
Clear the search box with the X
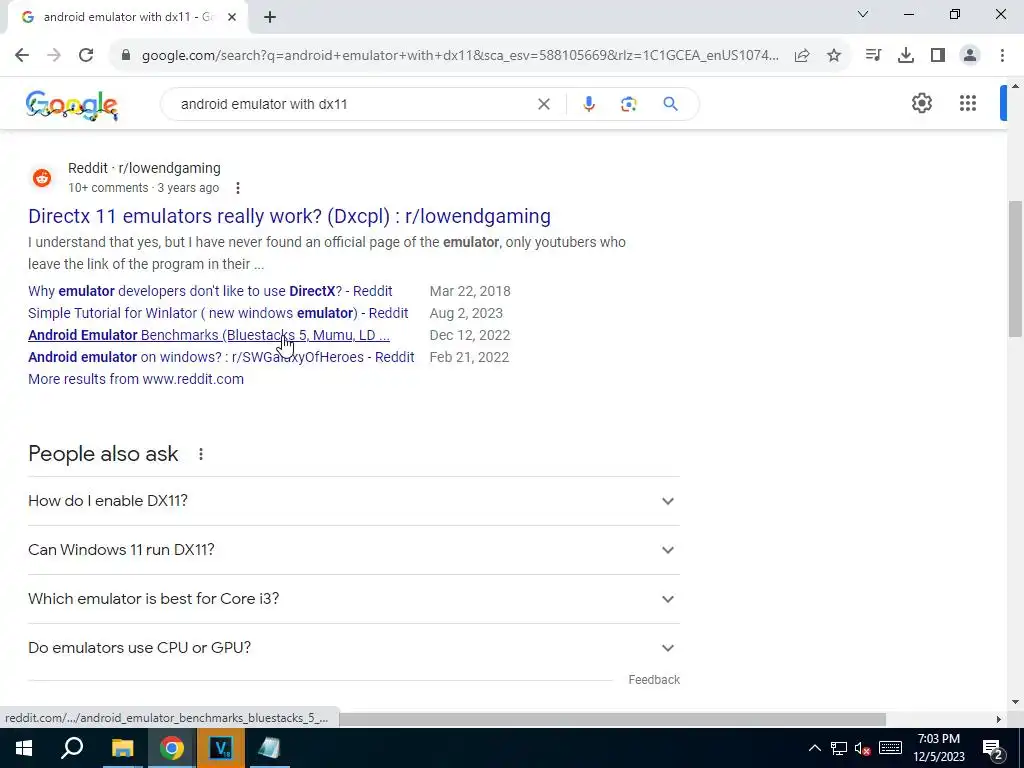coord(543,104)
